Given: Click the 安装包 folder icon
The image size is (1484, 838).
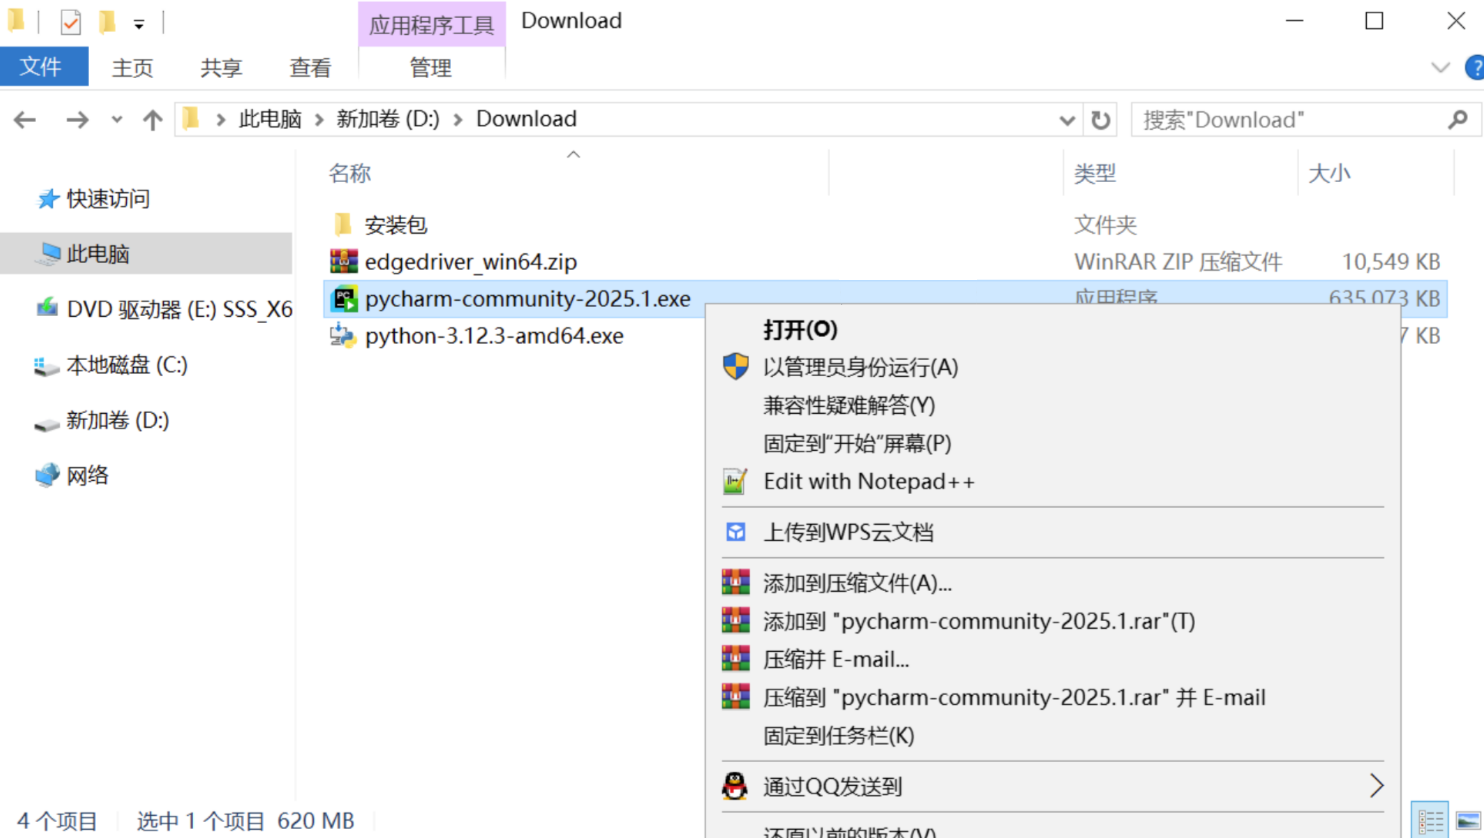Looking at the screenshot, I should [x=343, y=224].
